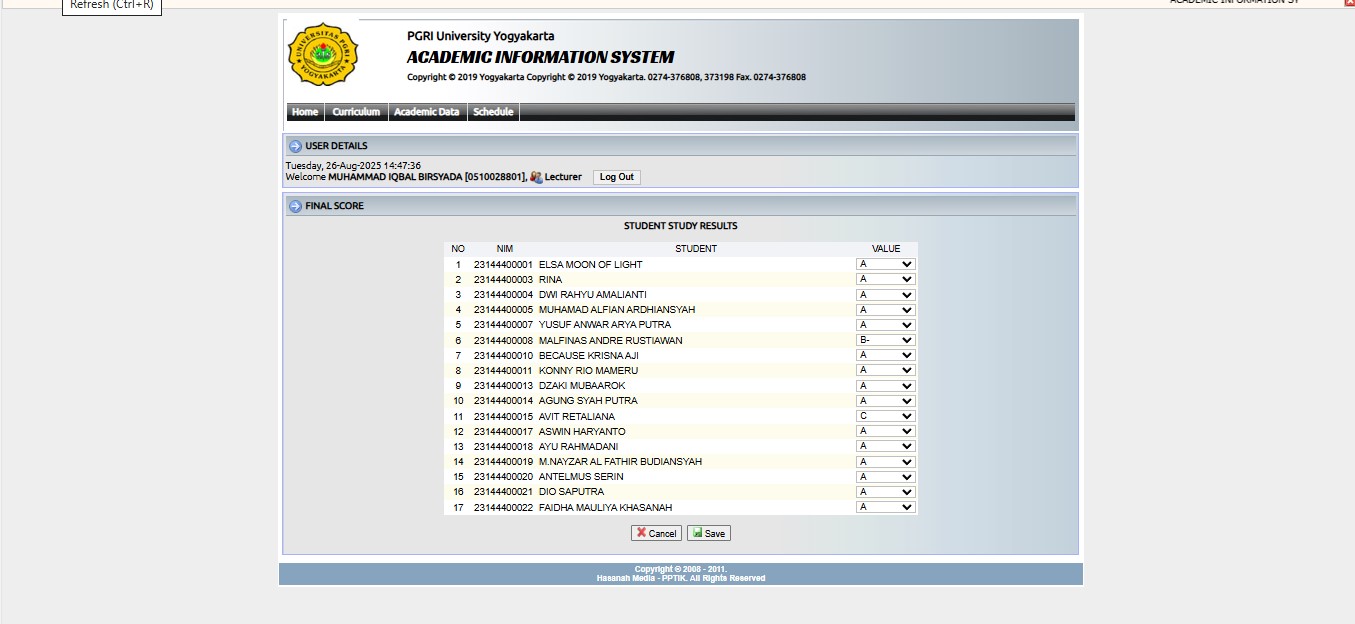Screen dimensions: 1355x624
Task: Open grade dropdown for Elsa Moon of Light
Action: click(x=885, y=265)
